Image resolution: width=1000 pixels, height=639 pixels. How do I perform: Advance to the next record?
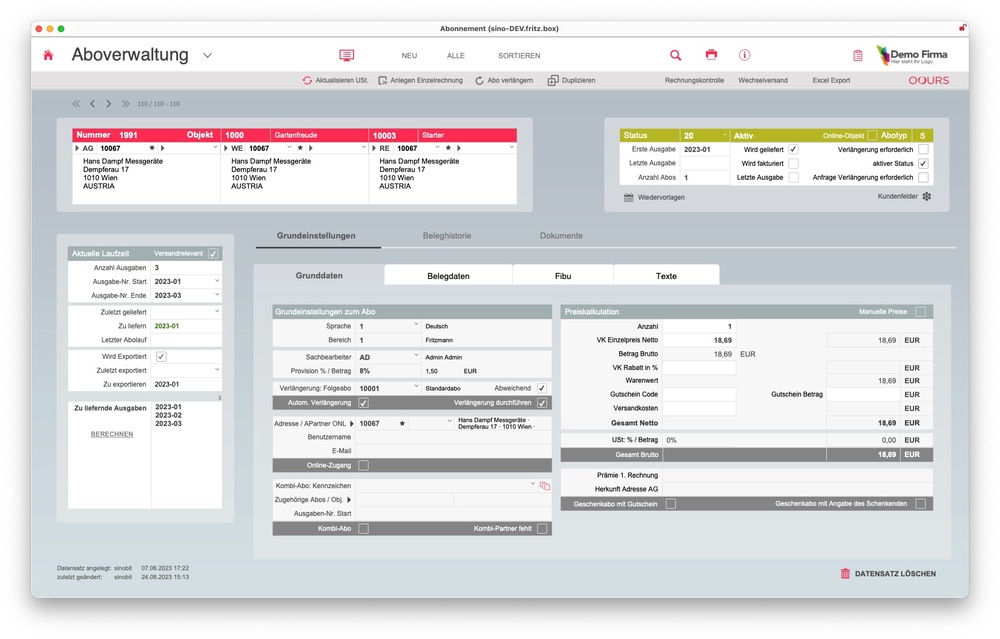108,103
